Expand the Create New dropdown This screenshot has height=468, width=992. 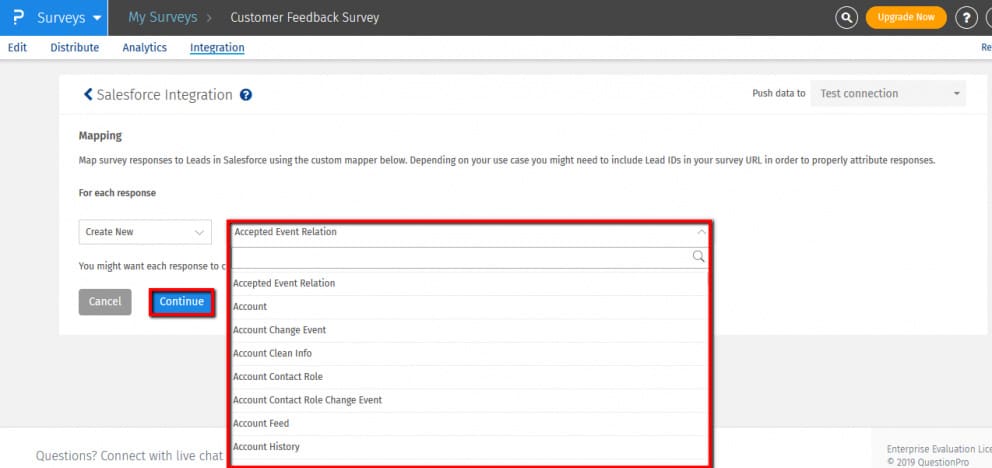pyautogui.click(x=145, y=232)
